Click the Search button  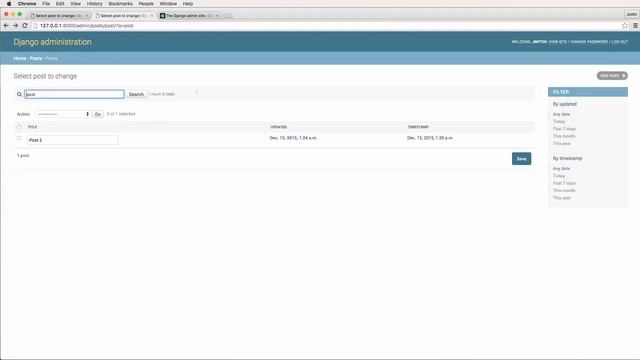point(136,94)
